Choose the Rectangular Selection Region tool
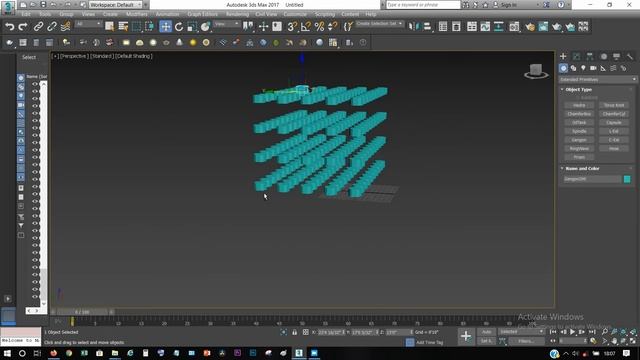This screenshot has height=360, width=640. pyautogui.click(x=136, y=27)
